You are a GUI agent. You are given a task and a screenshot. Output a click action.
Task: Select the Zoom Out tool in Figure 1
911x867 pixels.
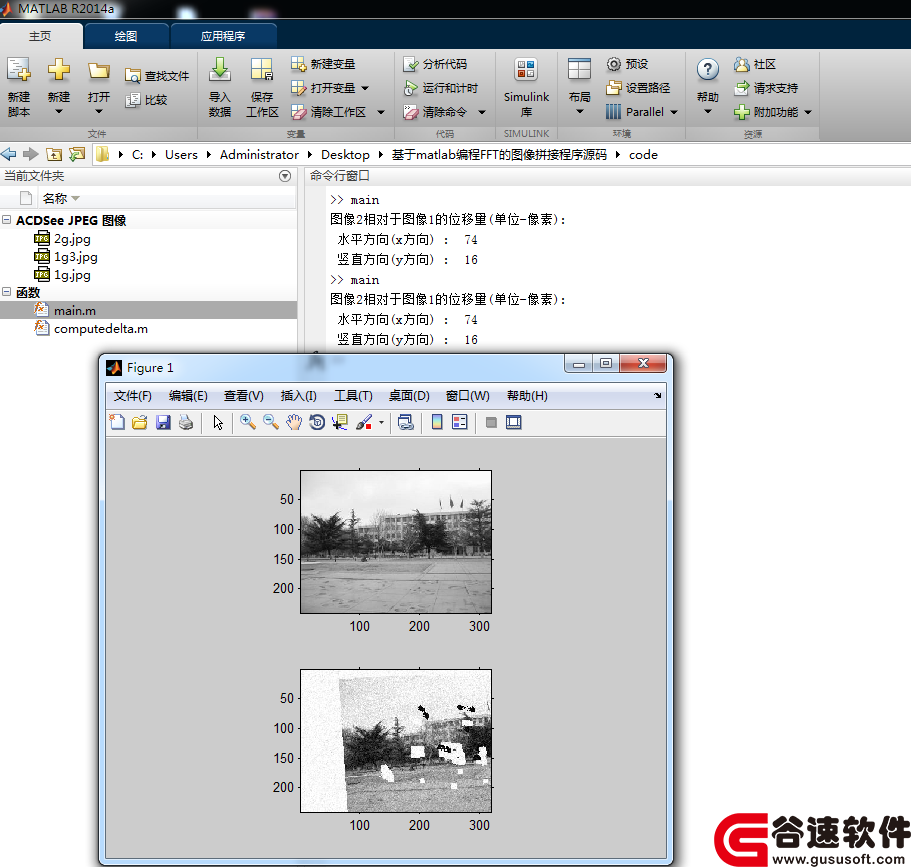[x=271, y=422]
